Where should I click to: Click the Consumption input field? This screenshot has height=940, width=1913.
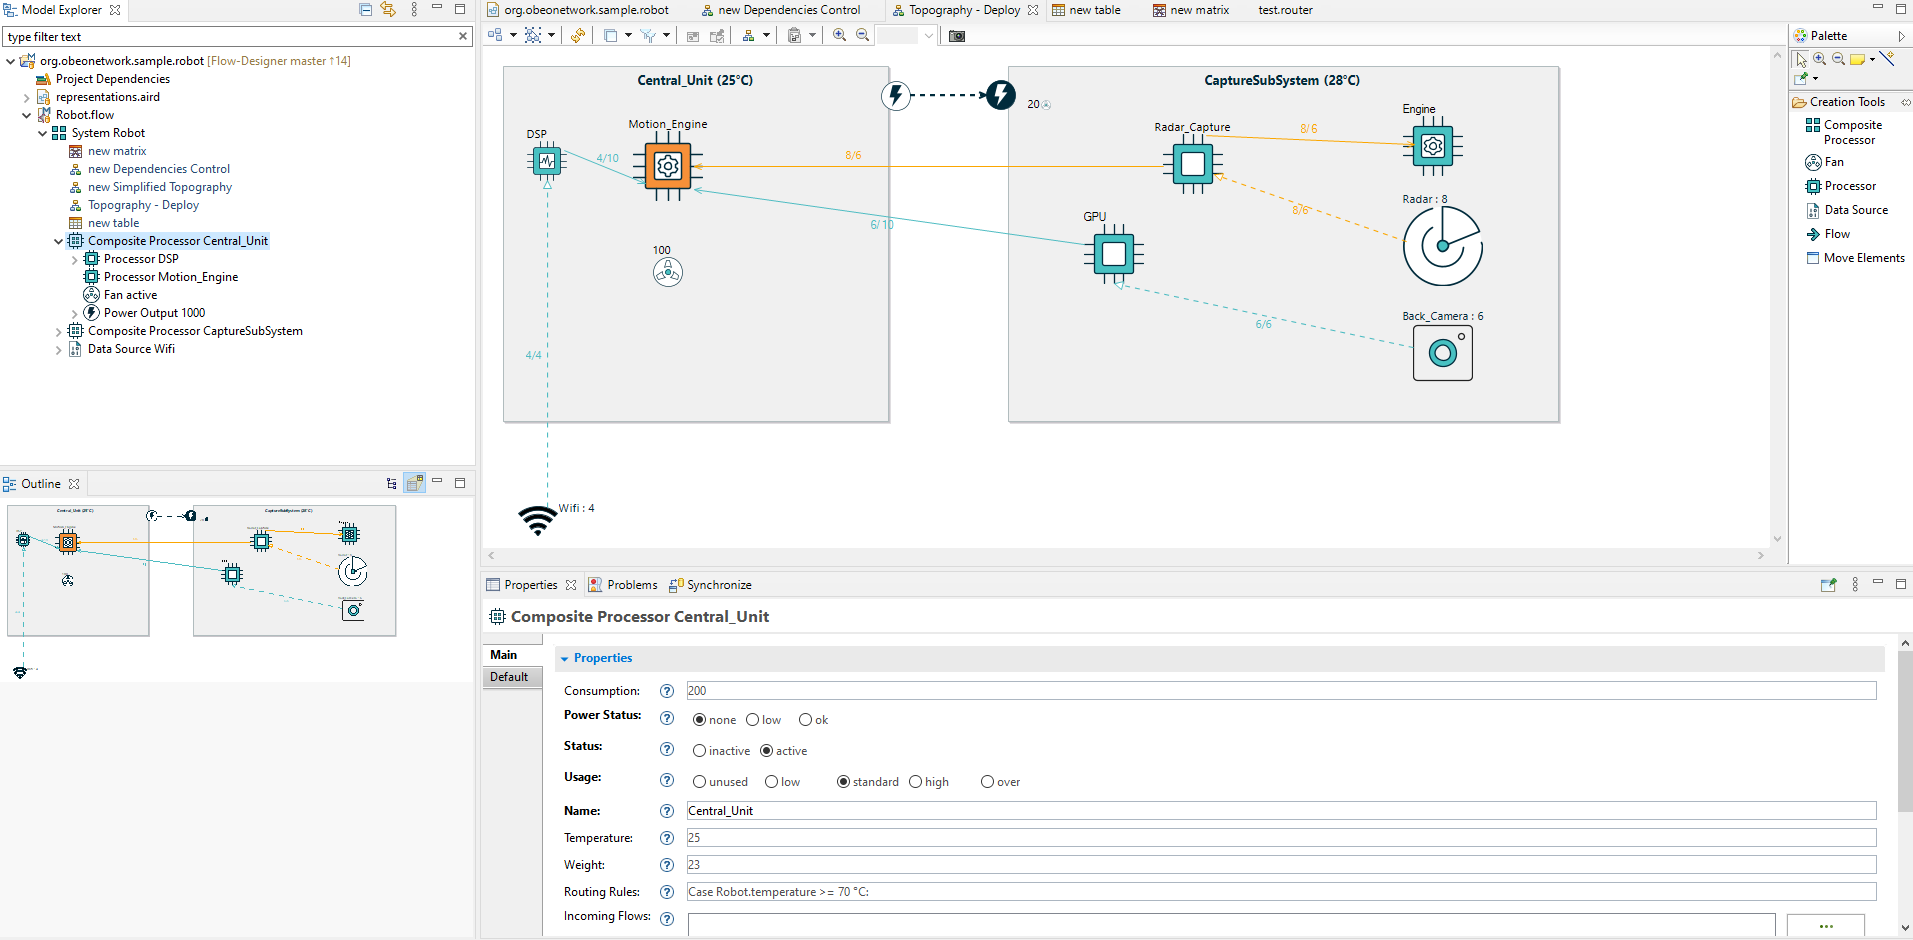[1281, 691]
